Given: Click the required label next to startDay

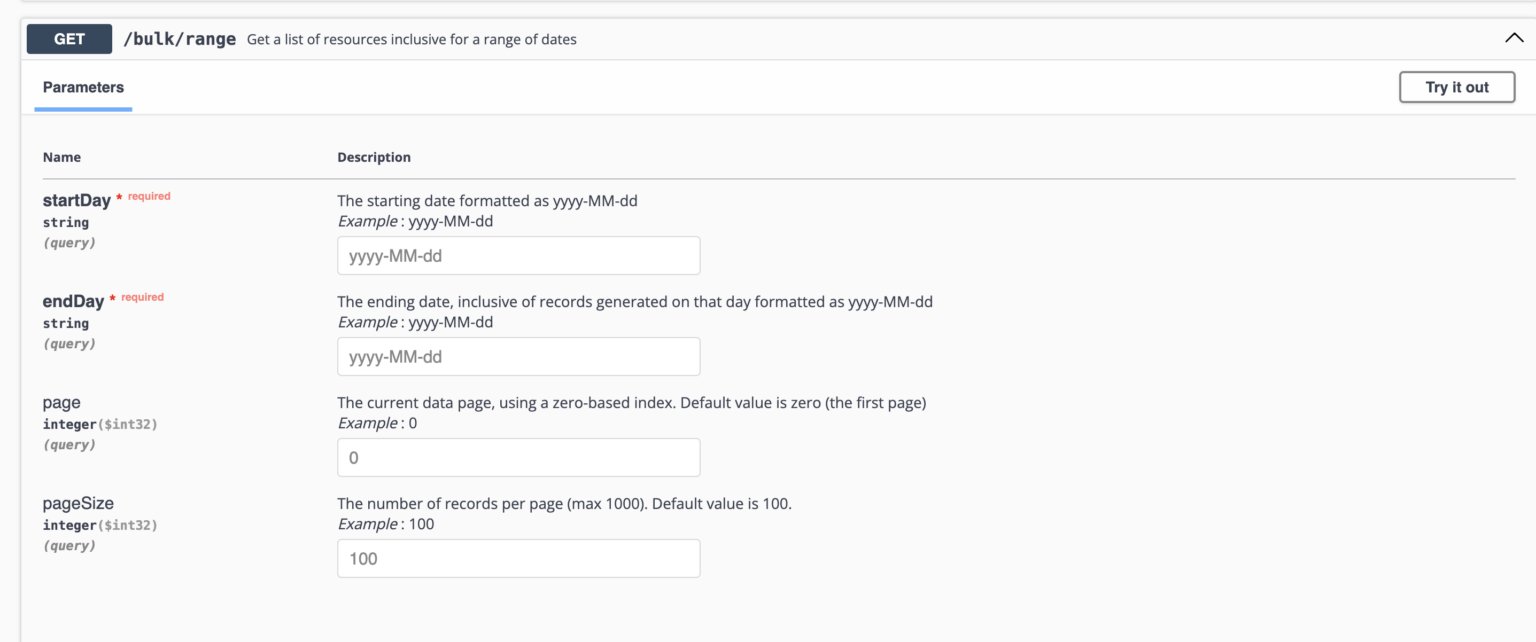Looking at the screenshot, I should (149, 196).
